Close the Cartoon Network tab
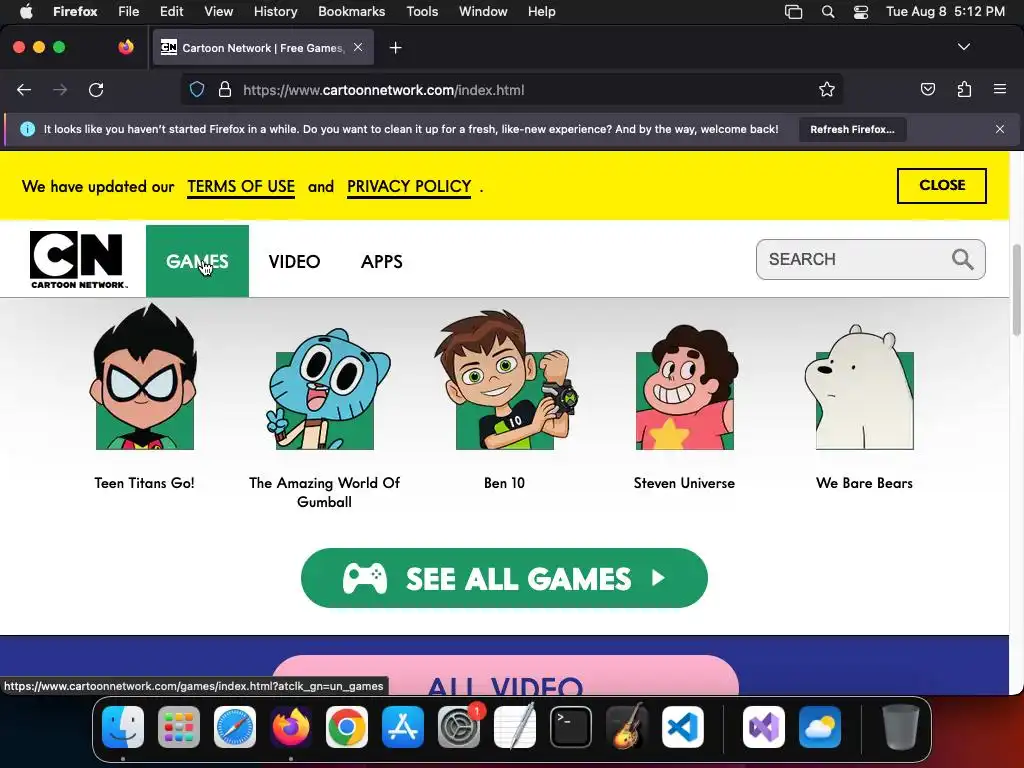This screenshot has height=768, width=1024. click(x=358, y=47)
